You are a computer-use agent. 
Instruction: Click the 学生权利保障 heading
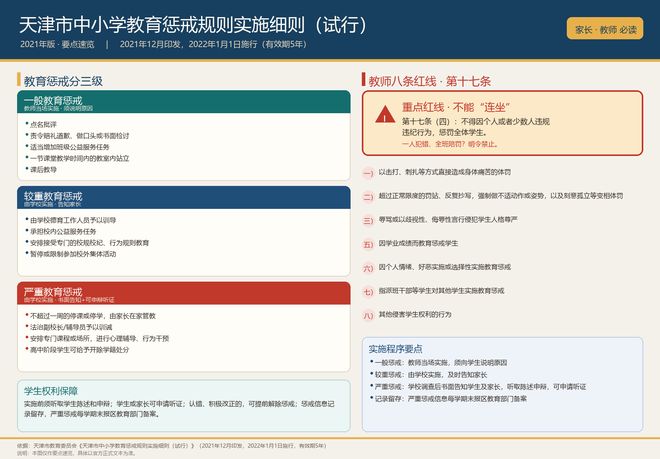point(51,391)
